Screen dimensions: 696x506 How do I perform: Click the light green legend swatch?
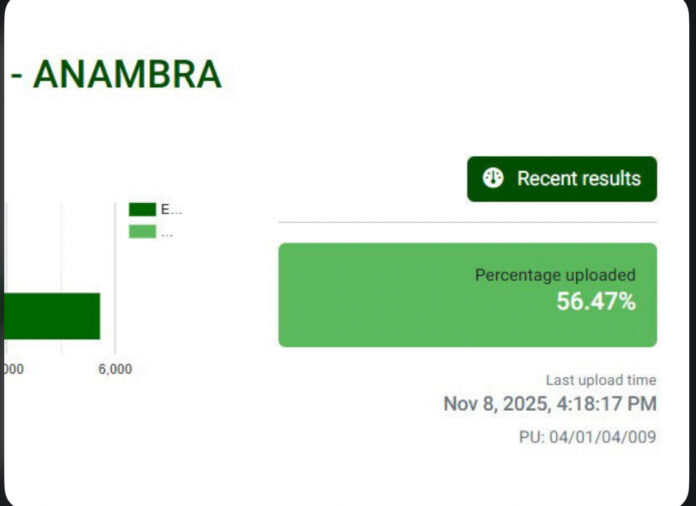click(142, 232)
